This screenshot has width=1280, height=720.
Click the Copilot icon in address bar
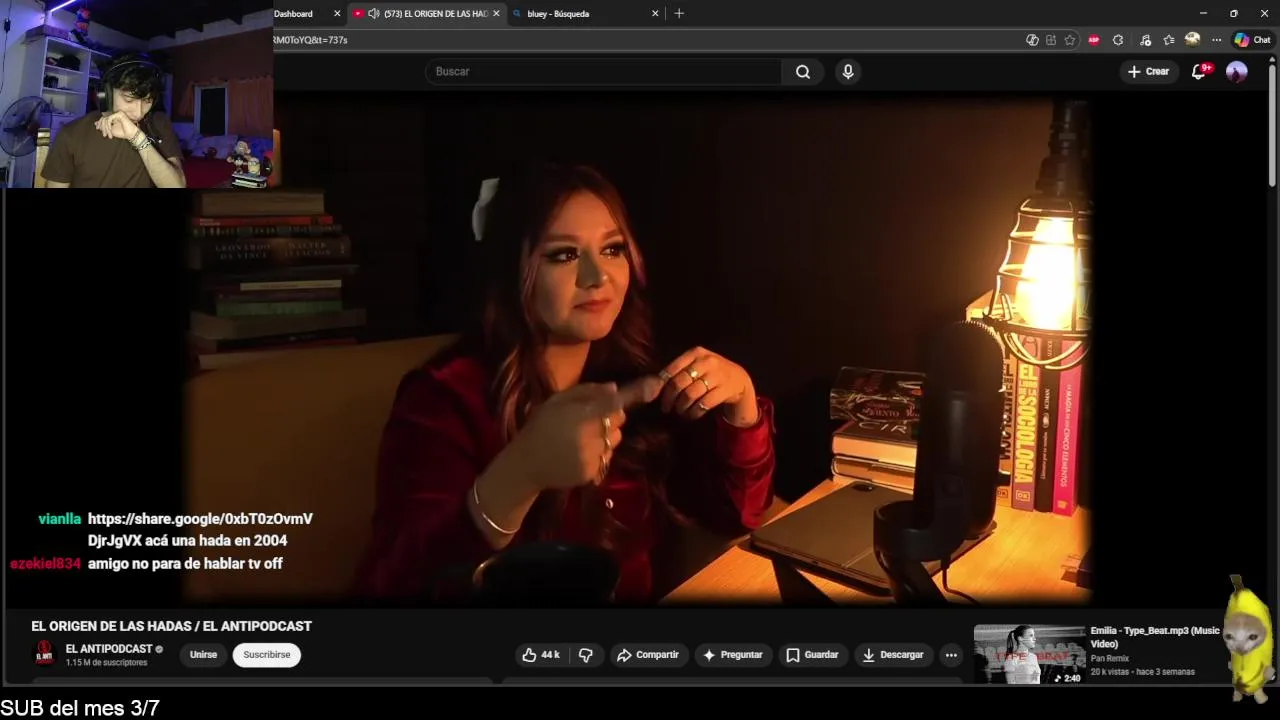click(1032, 40)
